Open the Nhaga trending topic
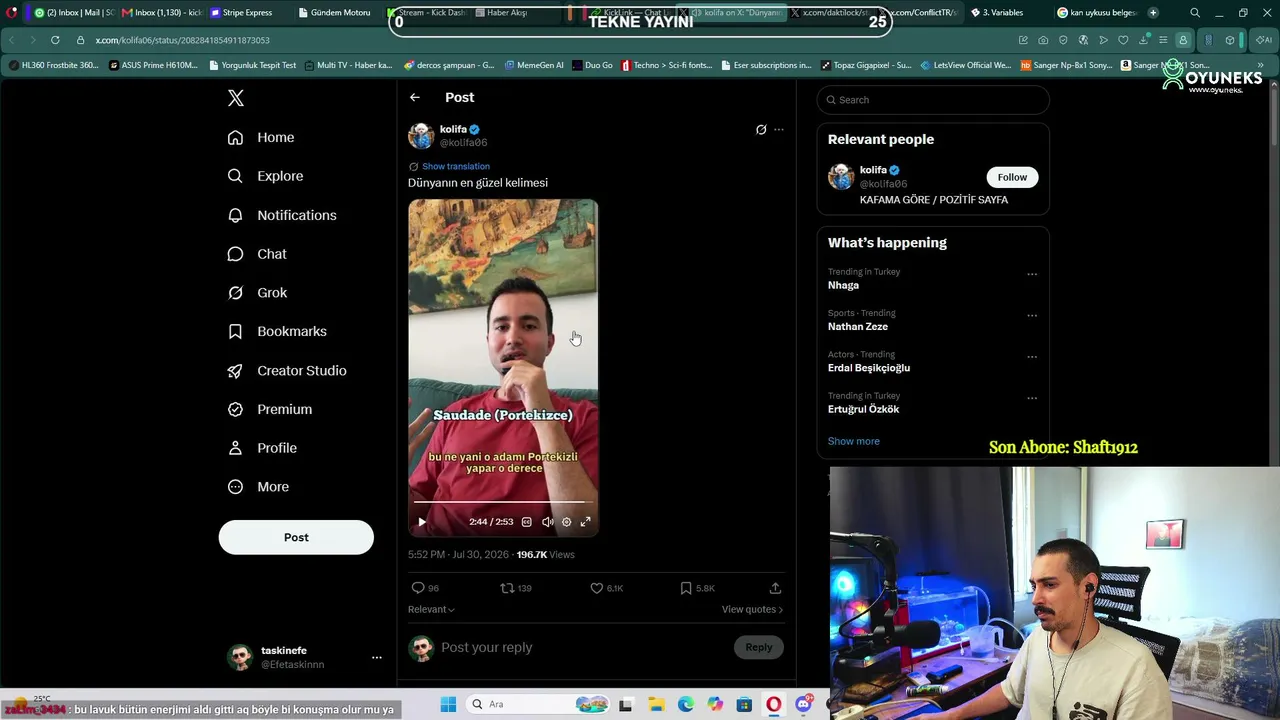Screen dimensions: 1280x720 coord(843,285)
